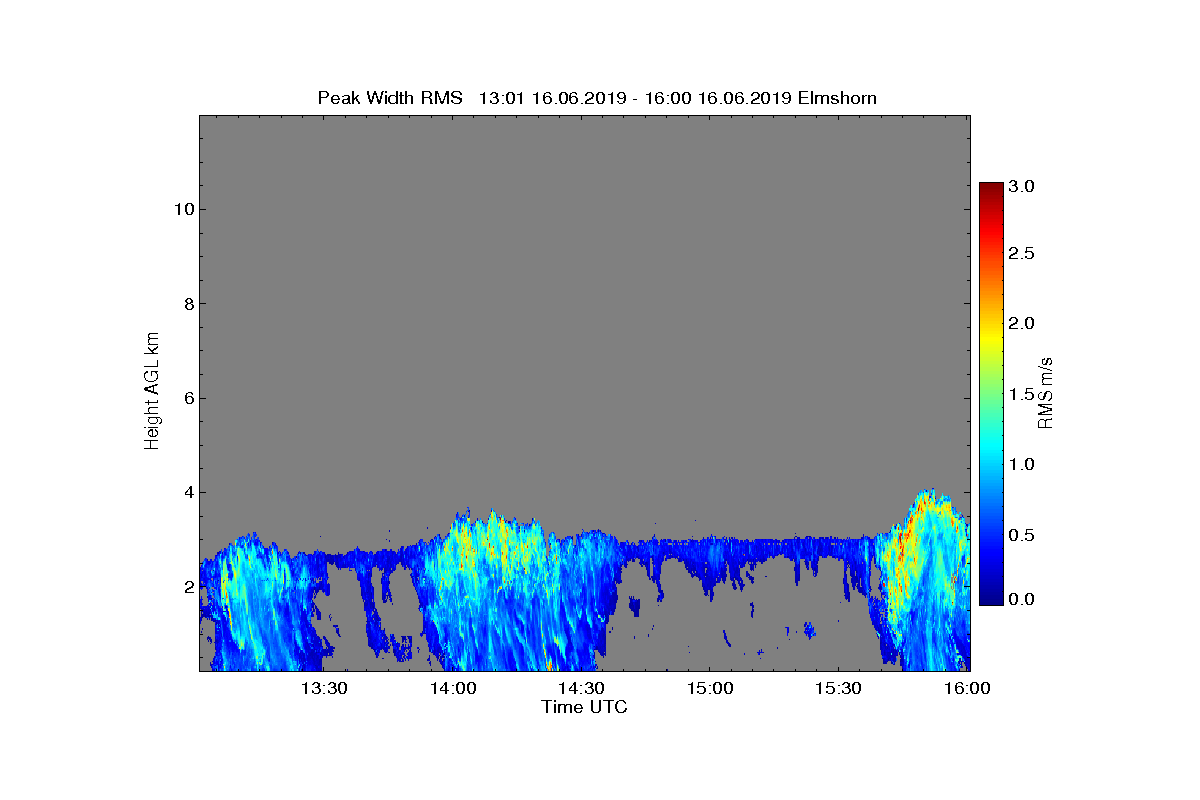Click the plot title 'Peak Width RMS'
Image resolution: width=1200 pixels, height=800 pixels.
(390, 97)
